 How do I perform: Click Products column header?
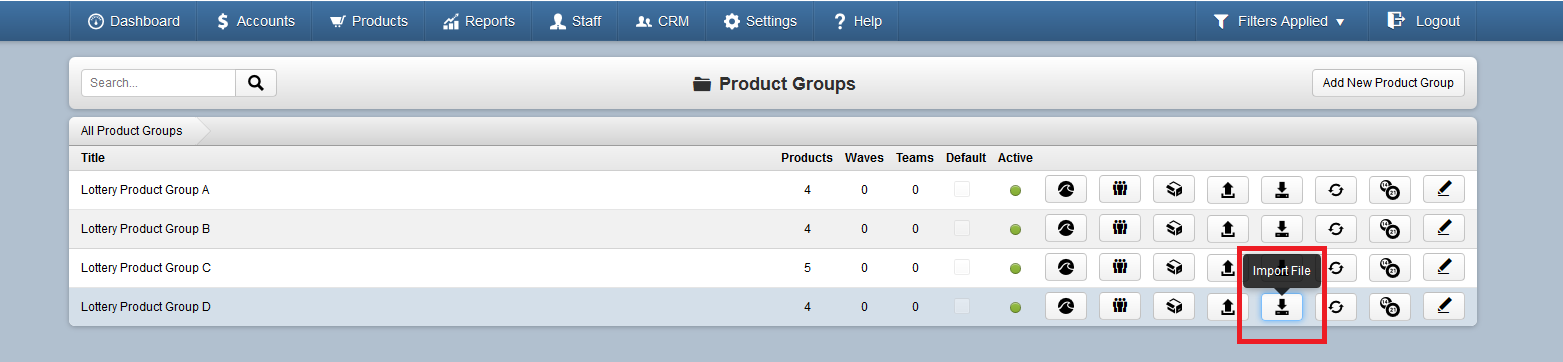pyautogui.click(x=807, y=158)
